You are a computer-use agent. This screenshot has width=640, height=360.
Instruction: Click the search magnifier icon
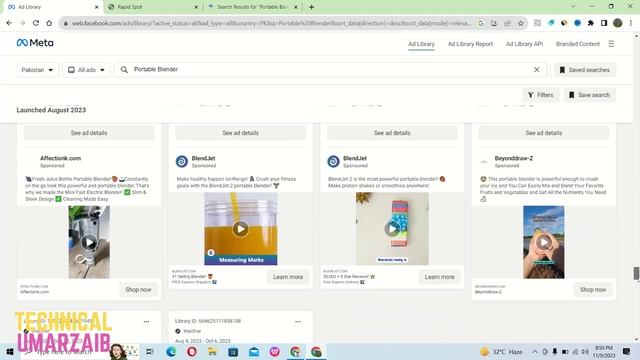tap(124, 70)
